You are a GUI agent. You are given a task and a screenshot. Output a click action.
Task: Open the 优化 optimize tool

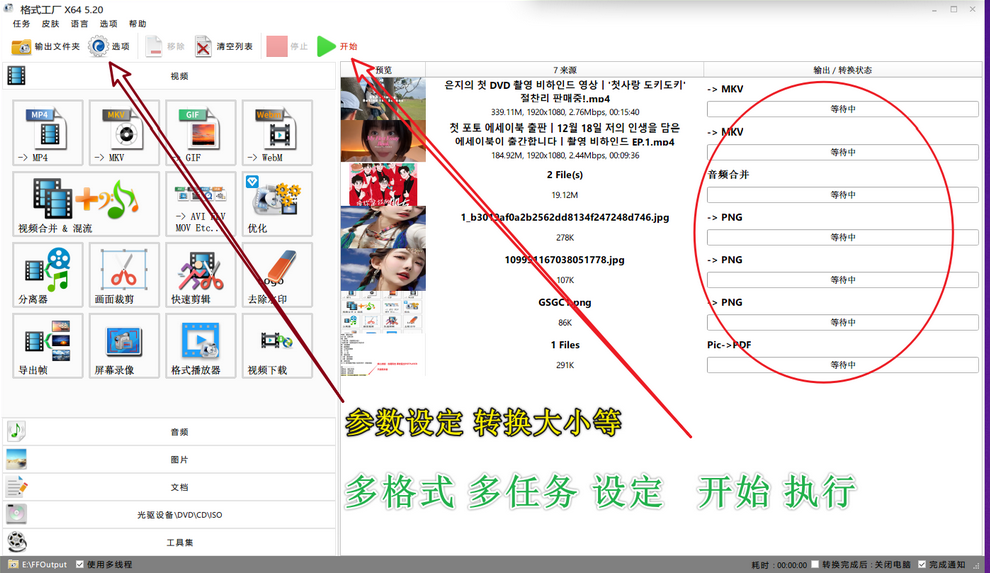pyautogui.click(x=277, y=203)
